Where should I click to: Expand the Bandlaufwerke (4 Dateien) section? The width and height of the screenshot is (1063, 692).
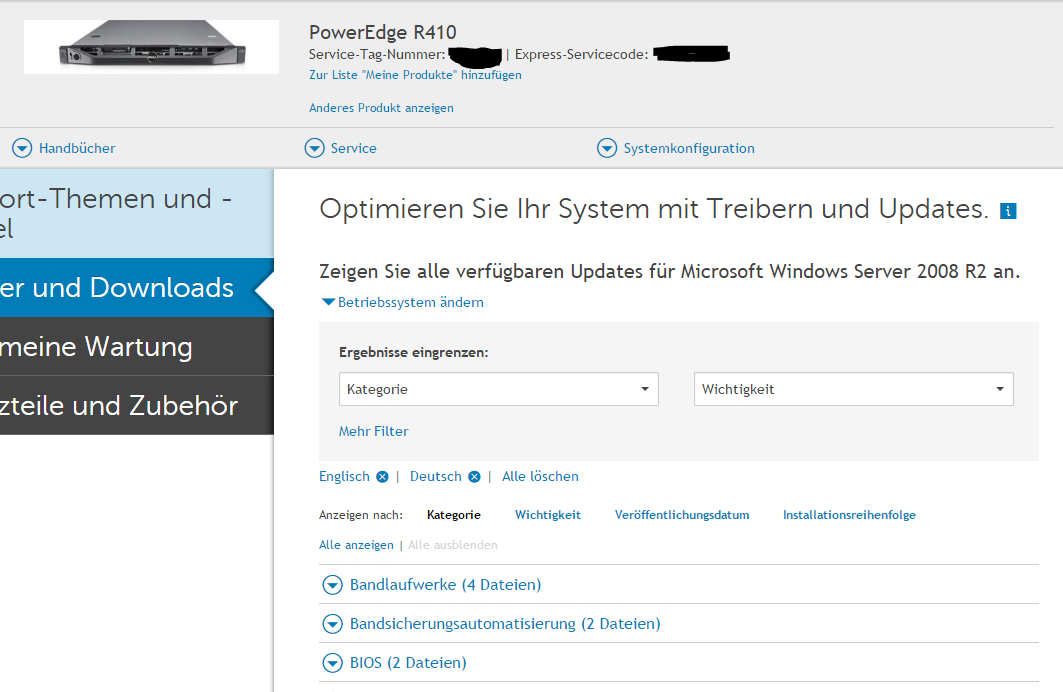coord(679,584)
